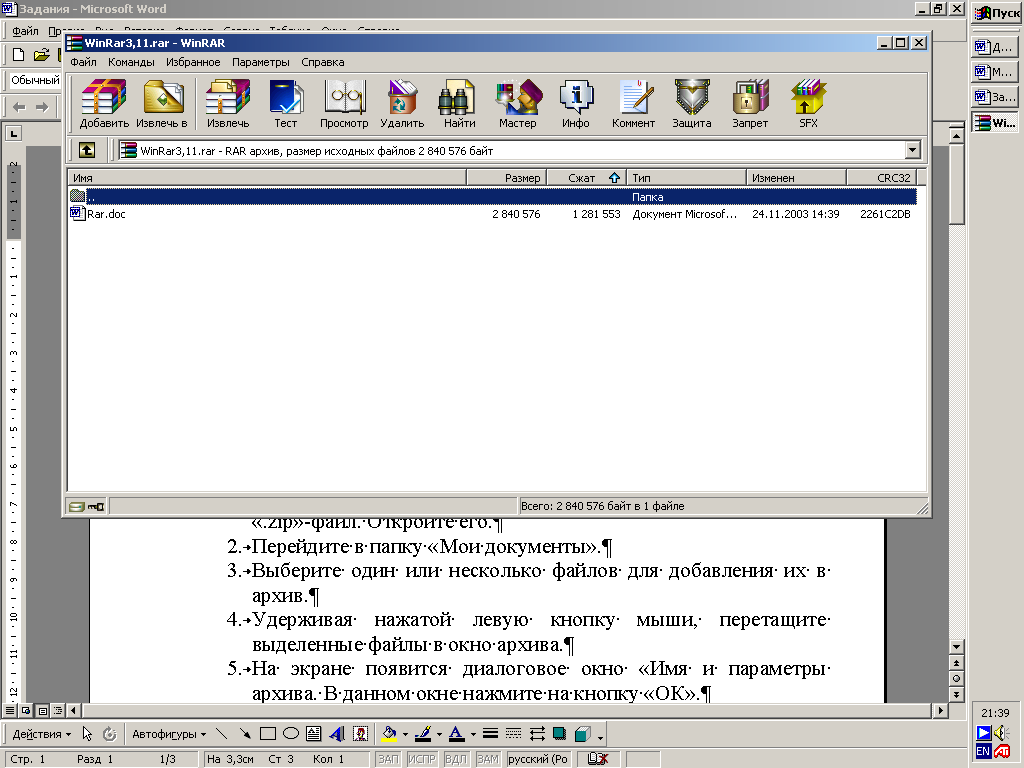Click the key password icon in WinRAR status bar
The height and width of the screenshot is (768, 1024).
[x=96, y=506]
